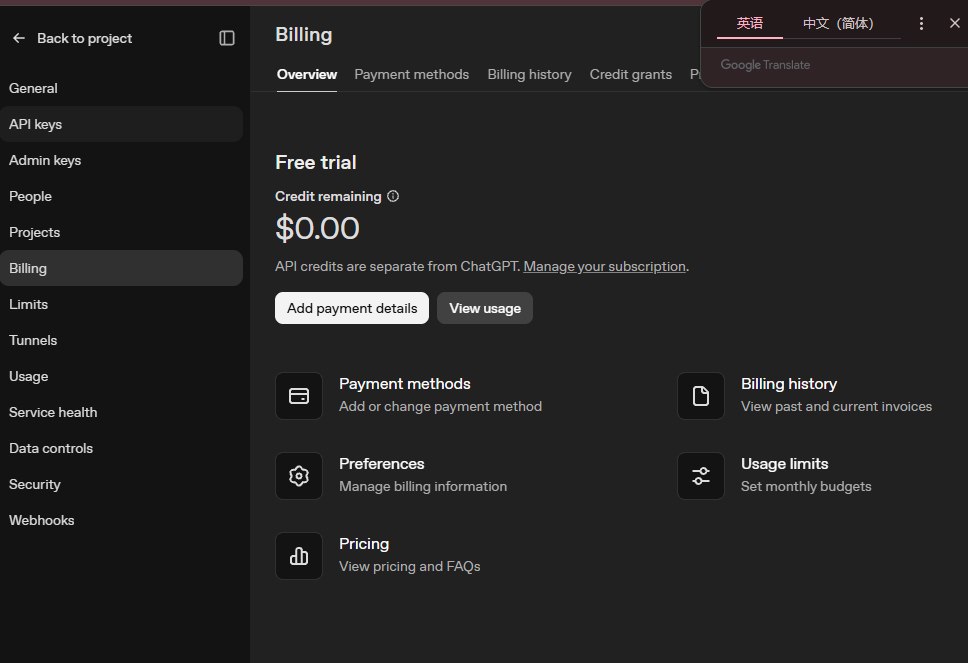The height and width of the screenshot is (663, 968).
Task: Open Admin keys in the sidebar
Action: click(x=122, y=161)
